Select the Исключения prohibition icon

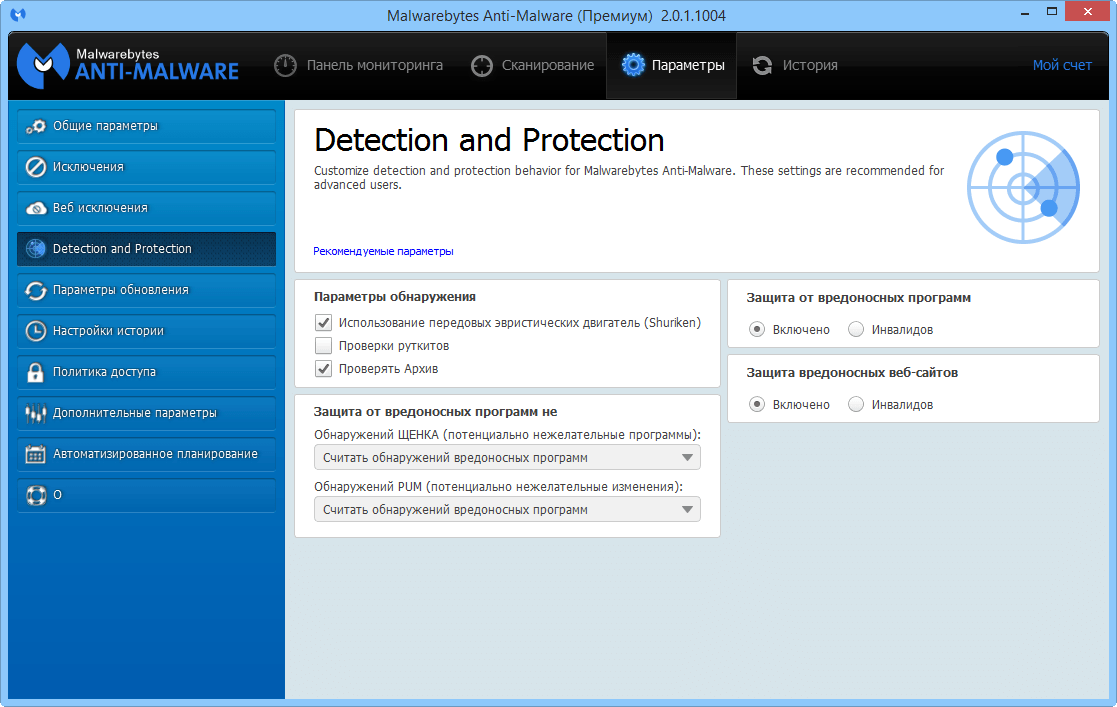click(34, 167)
